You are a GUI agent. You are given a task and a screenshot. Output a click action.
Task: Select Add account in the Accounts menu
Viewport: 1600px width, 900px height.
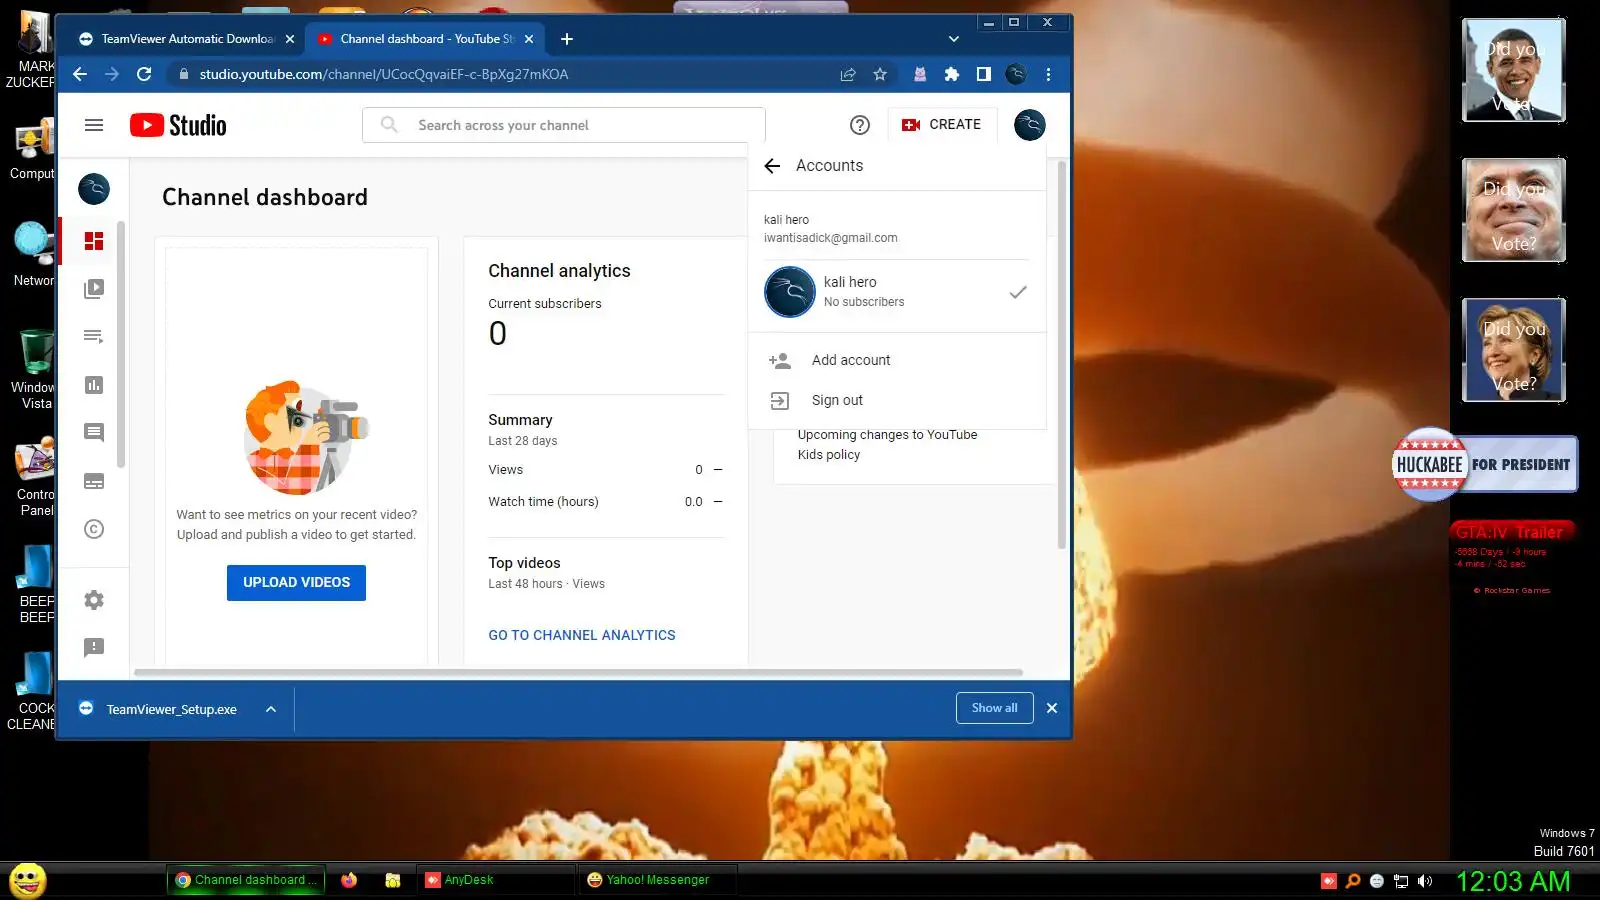[897, 360]
